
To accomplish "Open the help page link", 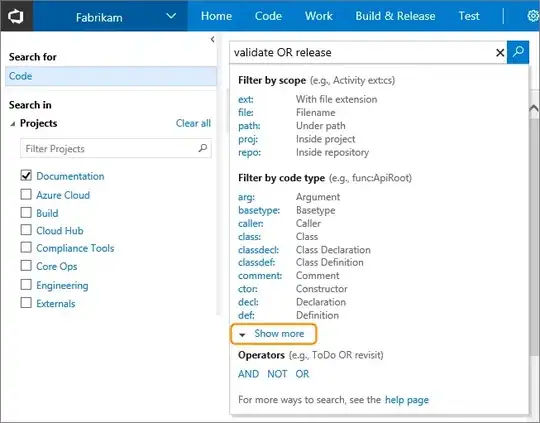I will point(407,400).
